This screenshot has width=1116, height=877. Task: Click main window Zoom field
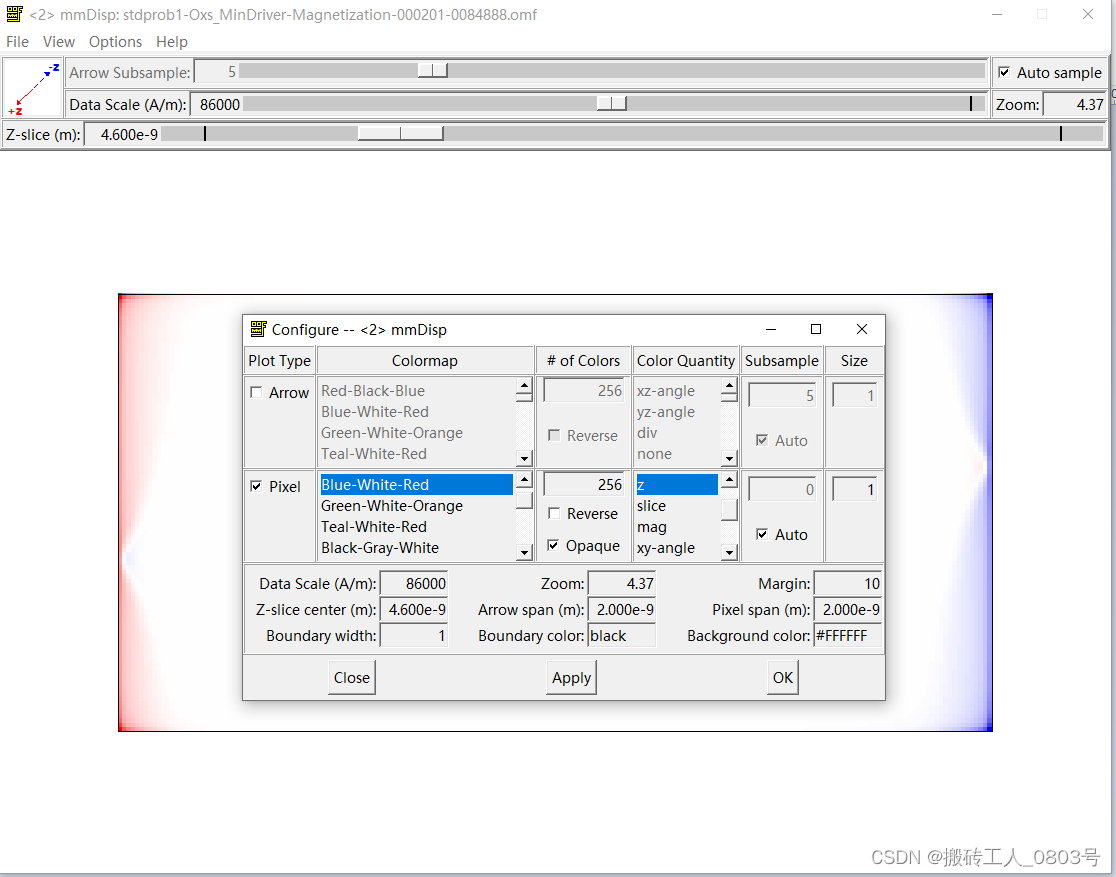(x=1074, y=105)
